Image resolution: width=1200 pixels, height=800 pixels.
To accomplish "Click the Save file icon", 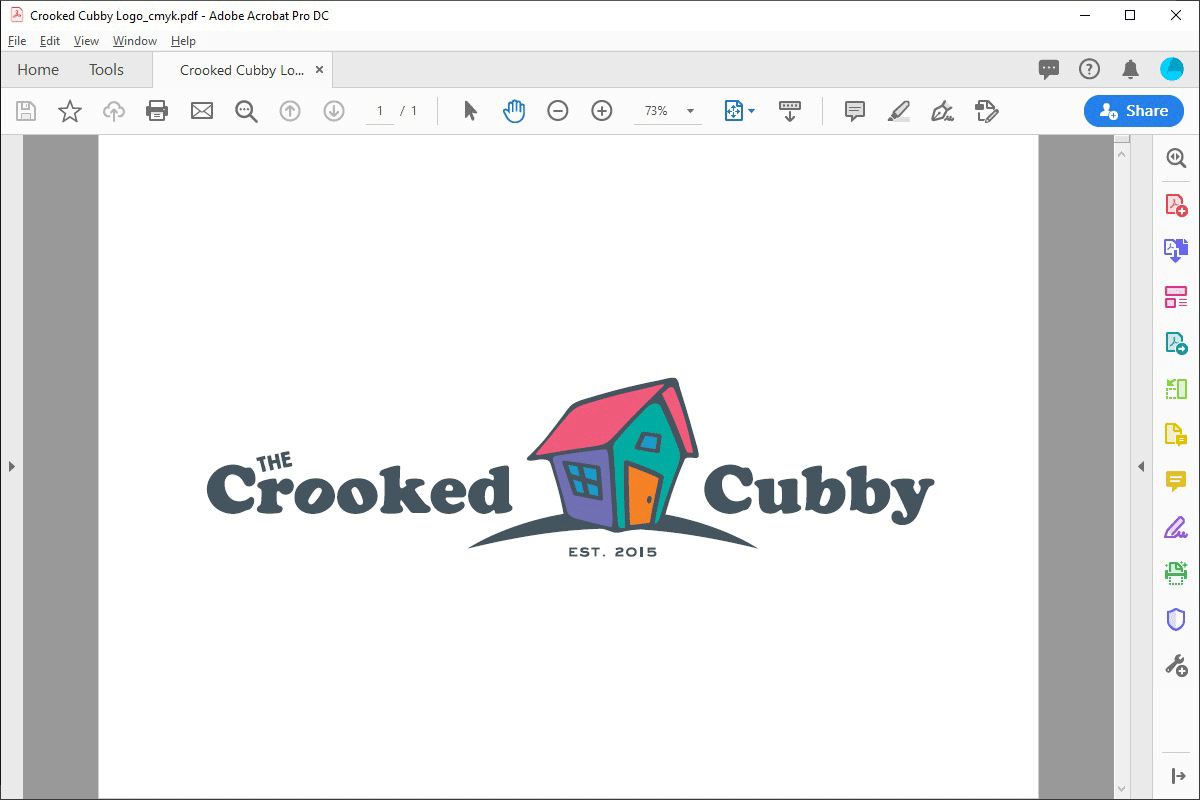I will pos(26,111).
